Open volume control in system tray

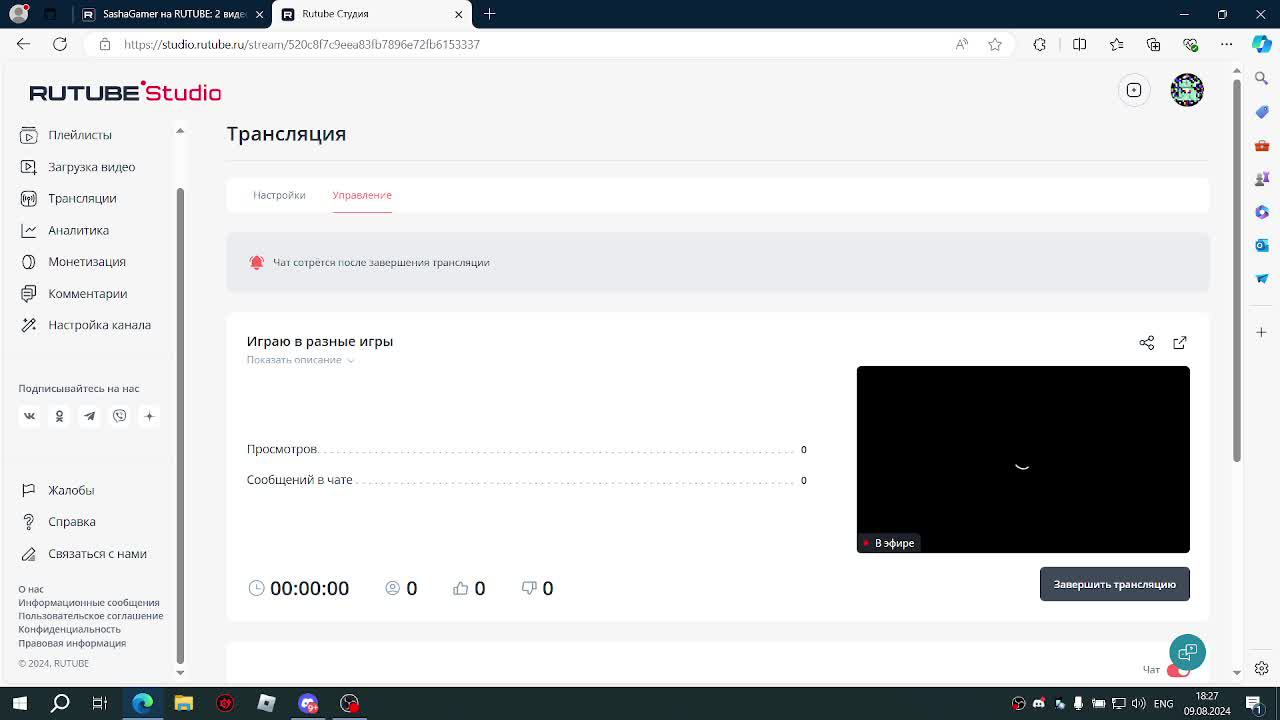point(1138,704)
